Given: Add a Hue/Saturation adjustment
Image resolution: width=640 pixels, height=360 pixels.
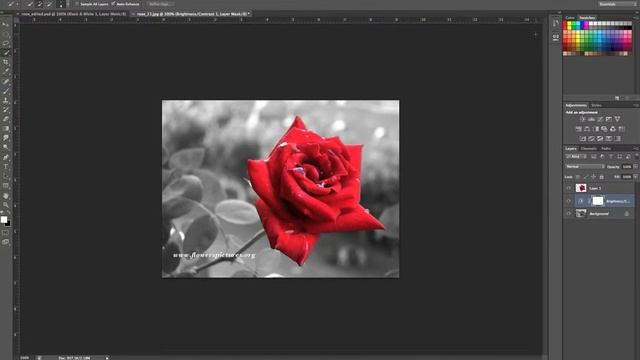Looking at the screenshot, I should pyautogui.click(x=578, y=129).
